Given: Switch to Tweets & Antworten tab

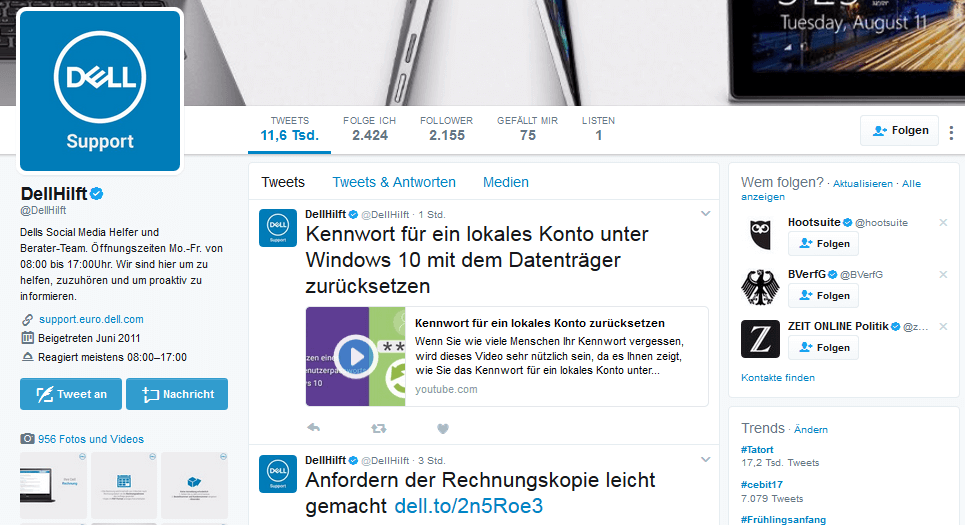Looking at the screenshot, I should (394, 182).
